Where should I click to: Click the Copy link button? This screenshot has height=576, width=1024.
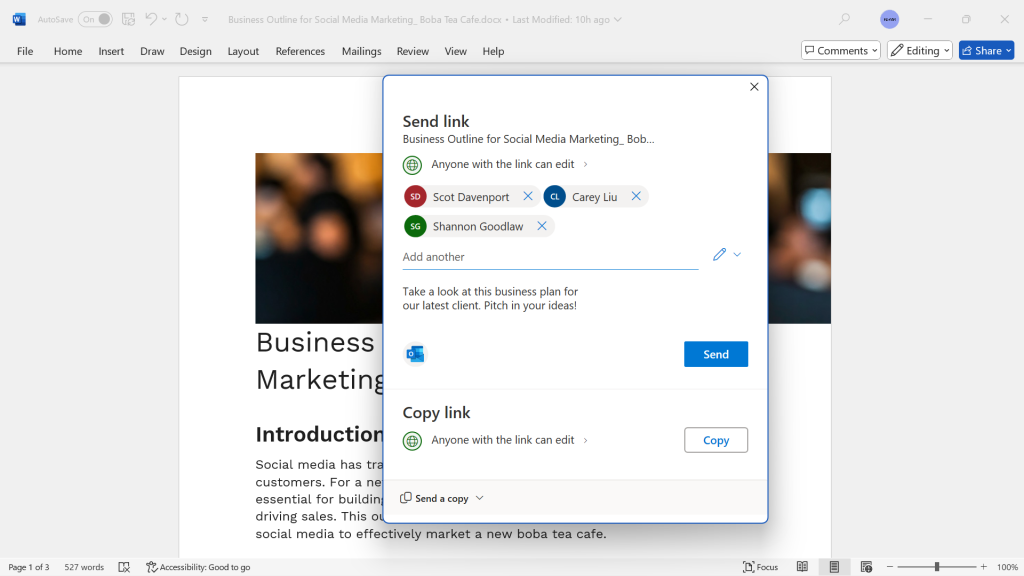click(x=716, y=440)
